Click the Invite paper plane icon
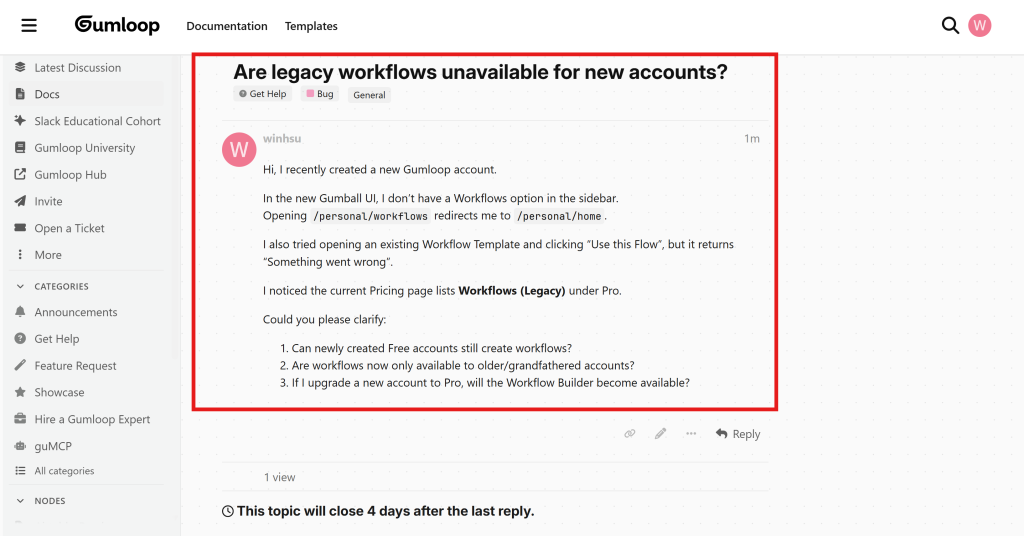This screenshot has width=1024, height=536. [20, 201]
